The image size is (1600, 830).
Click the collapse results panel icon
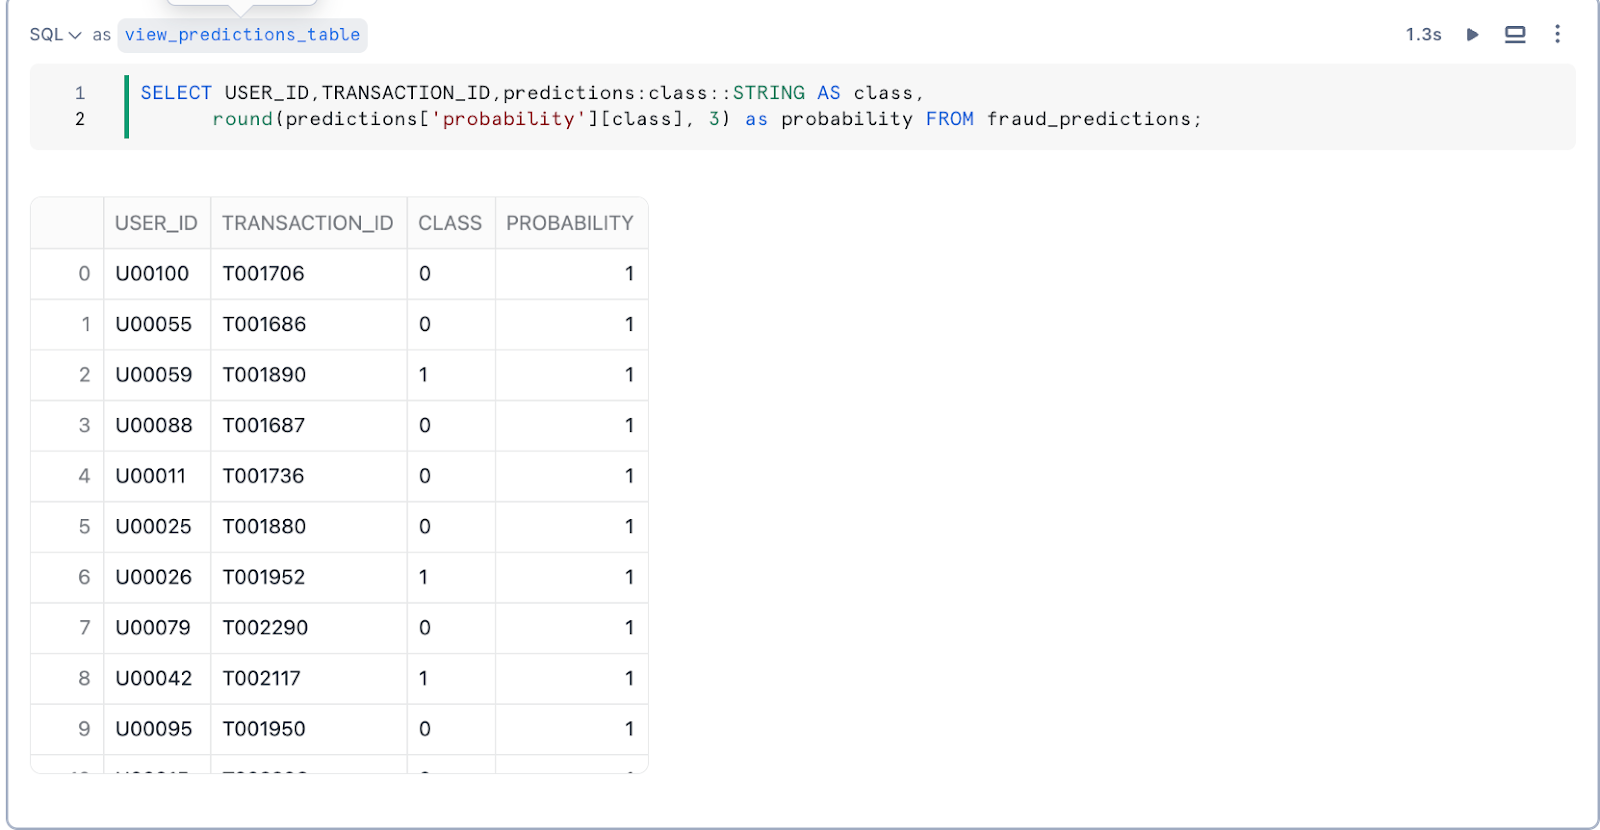pyautogui.click(x=1515, y=35)
